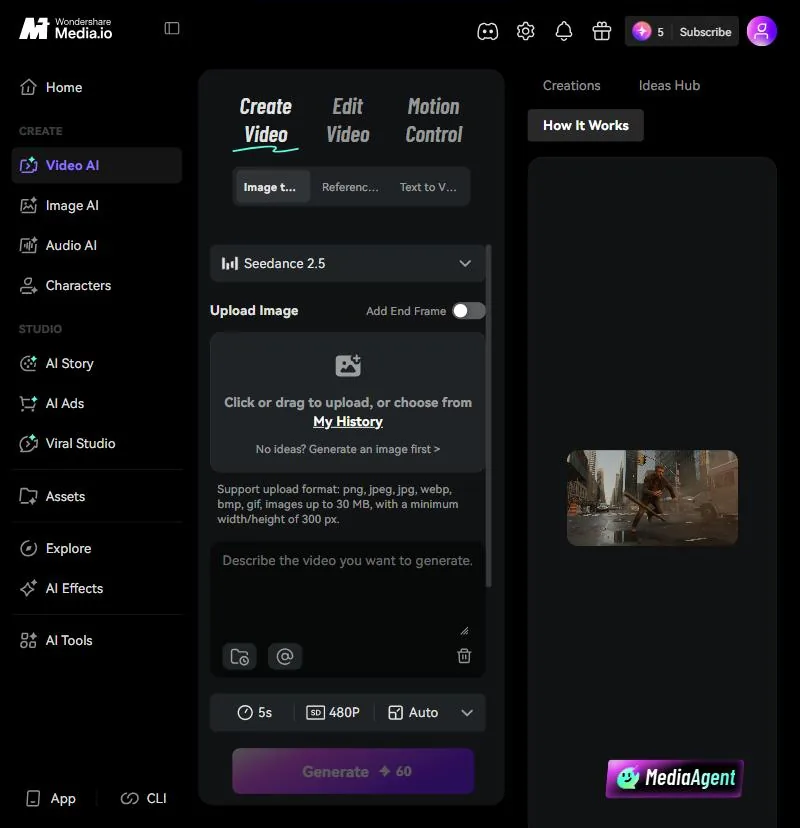The height and width of the screenshot is (828, 800).
Task: Open the My History link
Action: click(x=347, y=421)
